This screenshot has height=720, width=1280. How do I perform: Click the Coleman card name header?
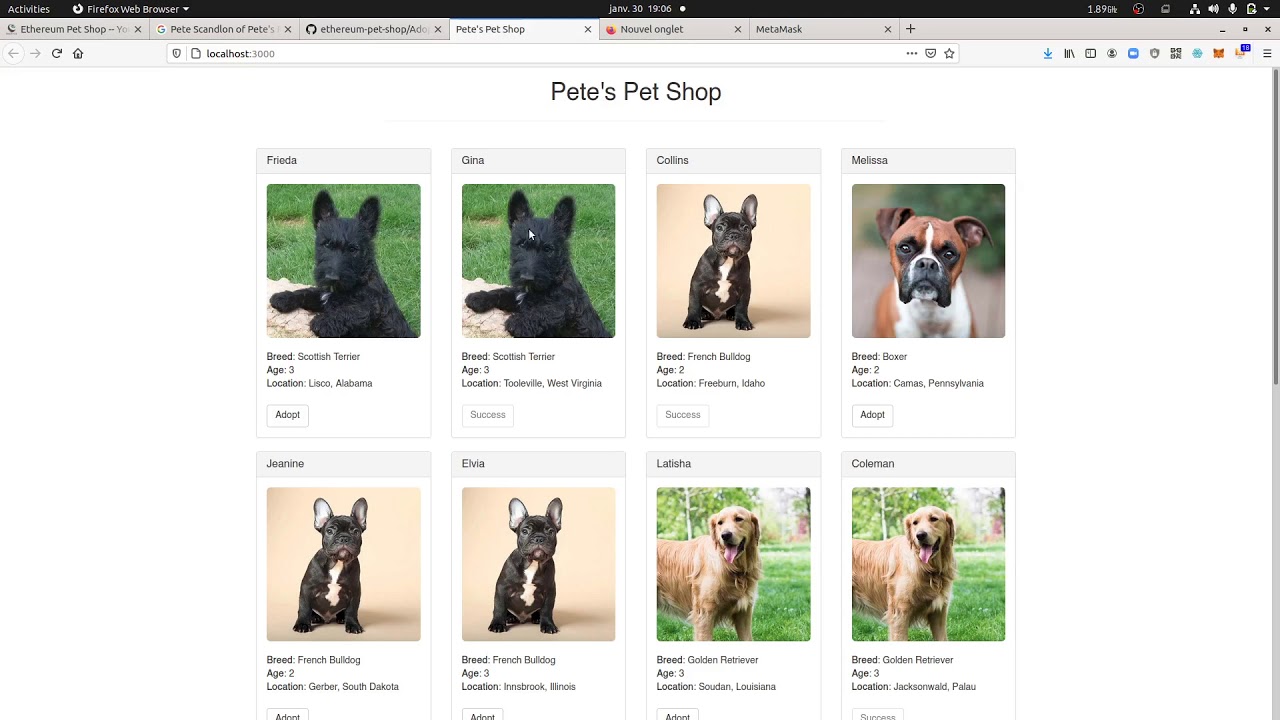coord(928,464)
